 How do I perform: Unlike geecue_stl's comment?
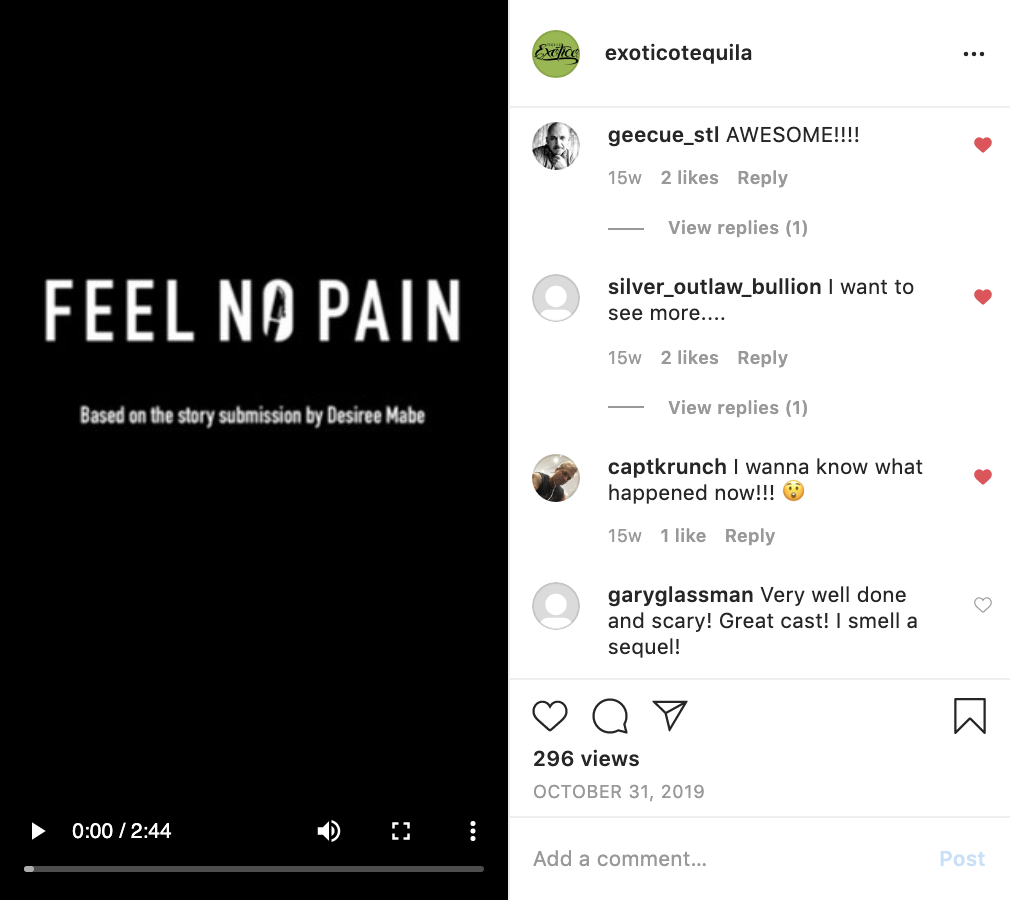[983, 145]
